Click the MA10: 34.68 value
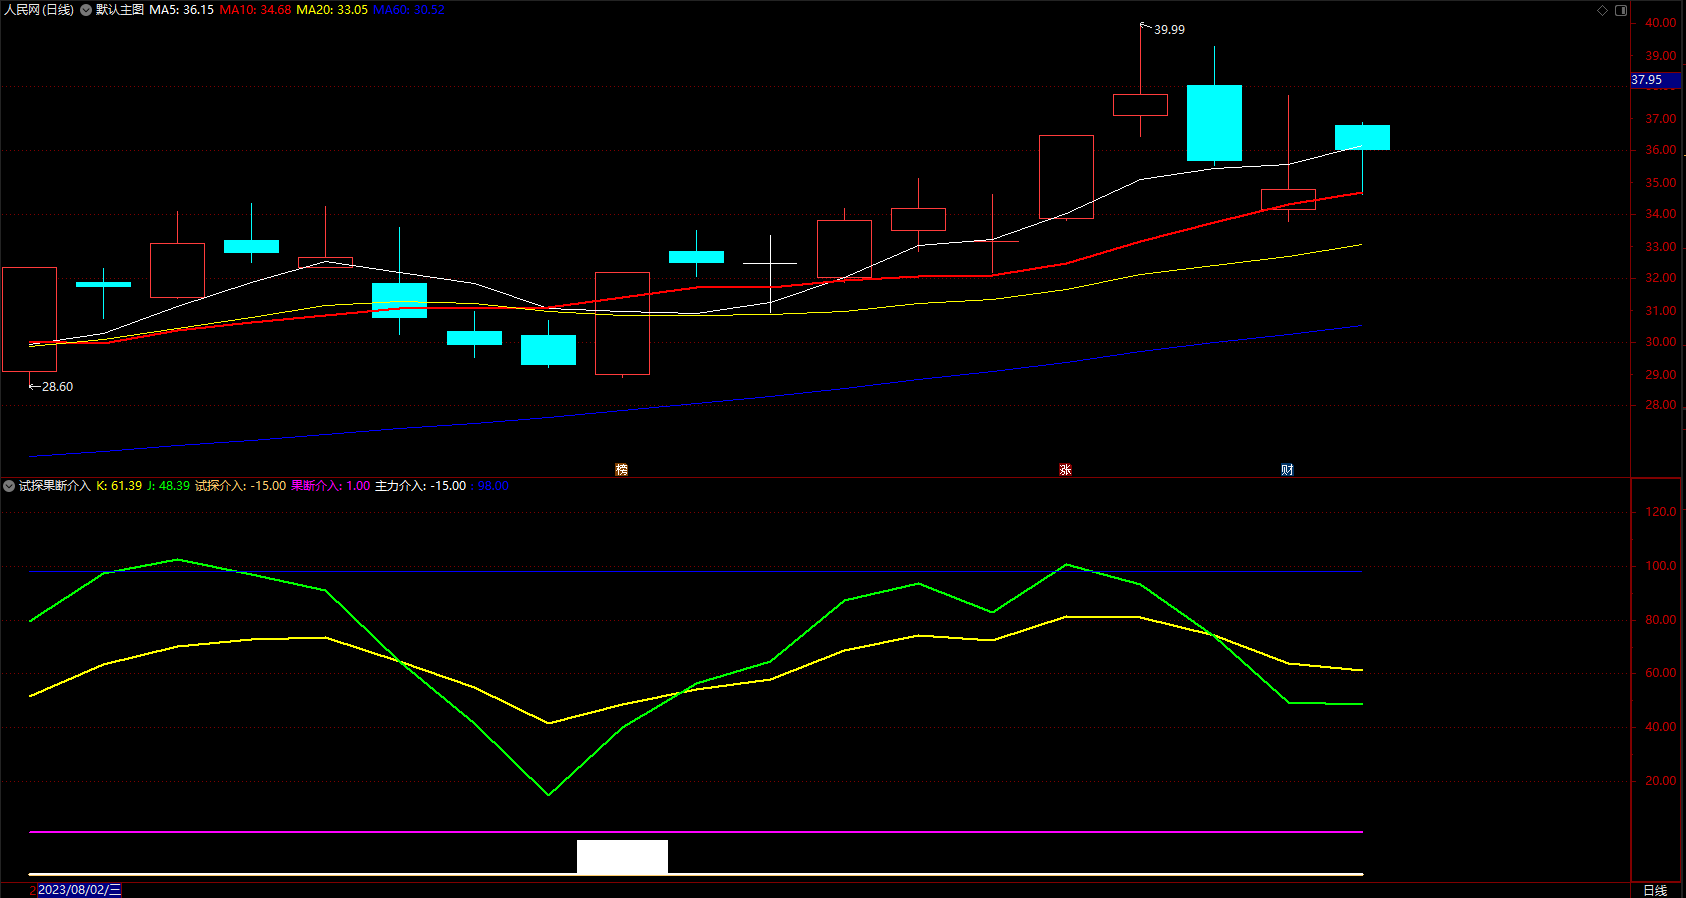The height and width of the screenshot is (898, 1686). (255, 10)
